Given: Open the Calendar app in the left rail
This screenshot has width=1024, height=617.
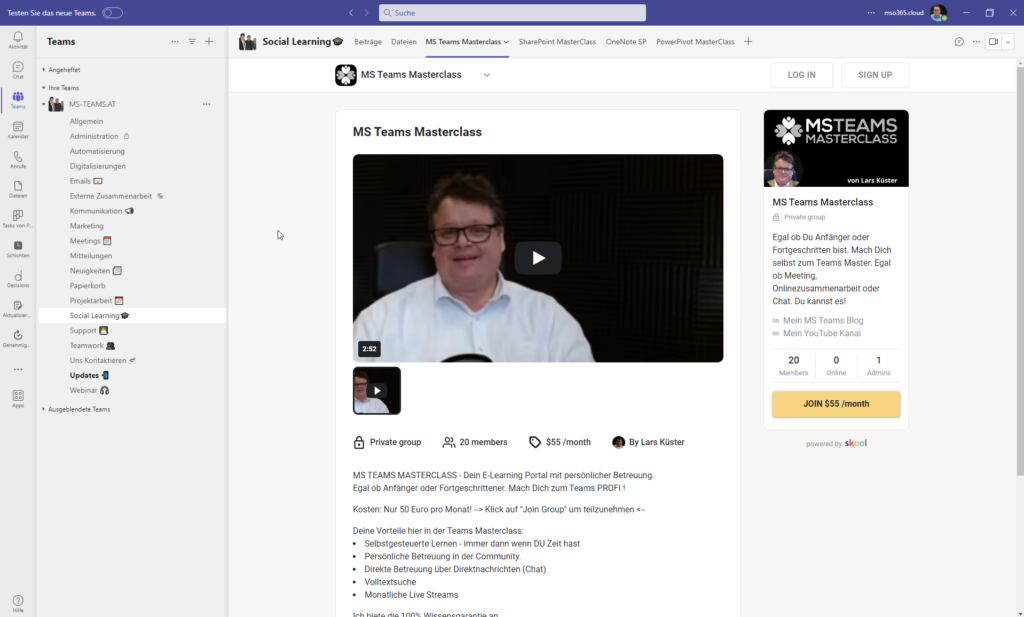Looking at the screenshot, I should pos(18,129).
